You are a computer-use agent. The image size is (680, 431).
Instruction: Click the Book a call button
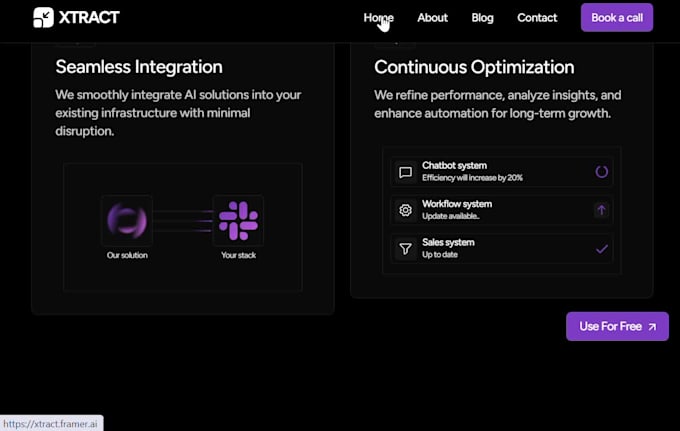pyautogui.click(x=617, y=17)
